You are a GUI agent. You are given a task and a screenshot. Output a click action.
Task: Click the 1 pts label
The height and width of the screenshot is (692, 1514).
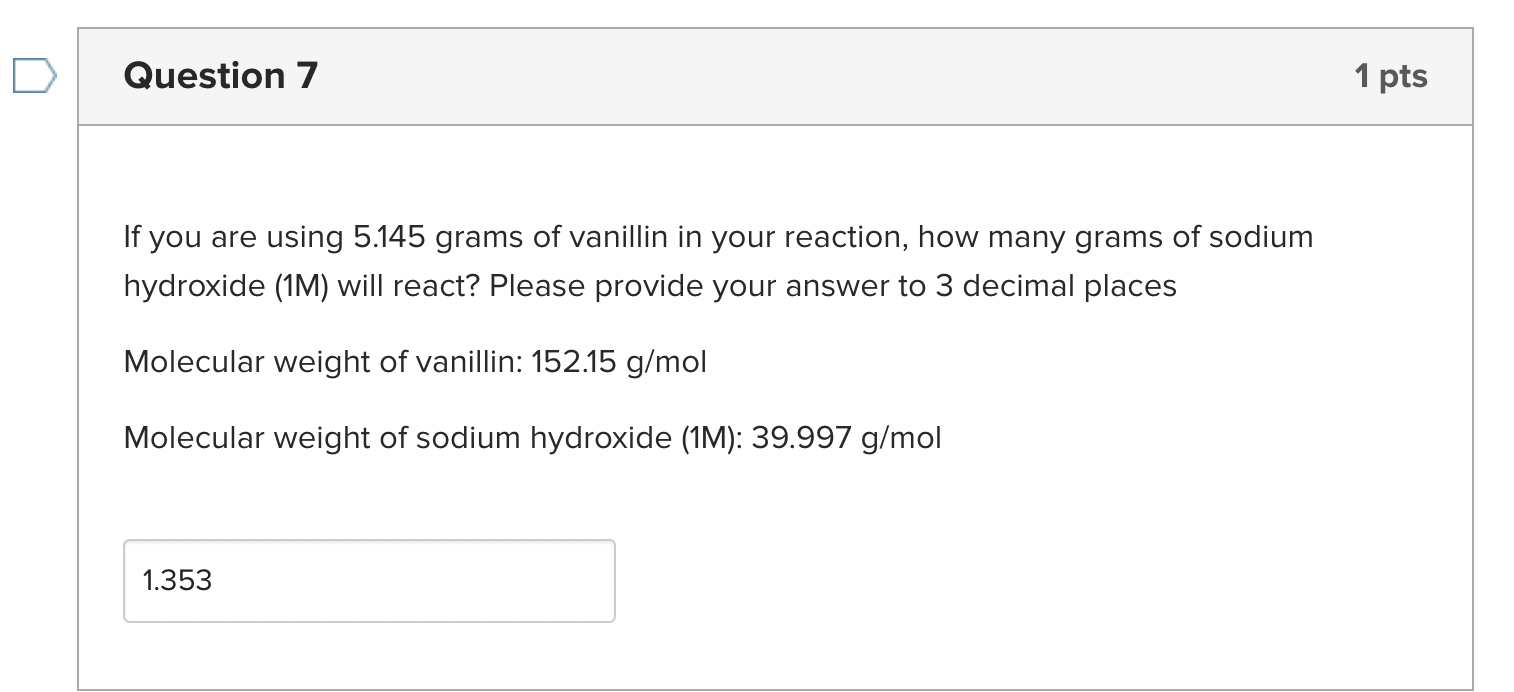coord(1392,75)
